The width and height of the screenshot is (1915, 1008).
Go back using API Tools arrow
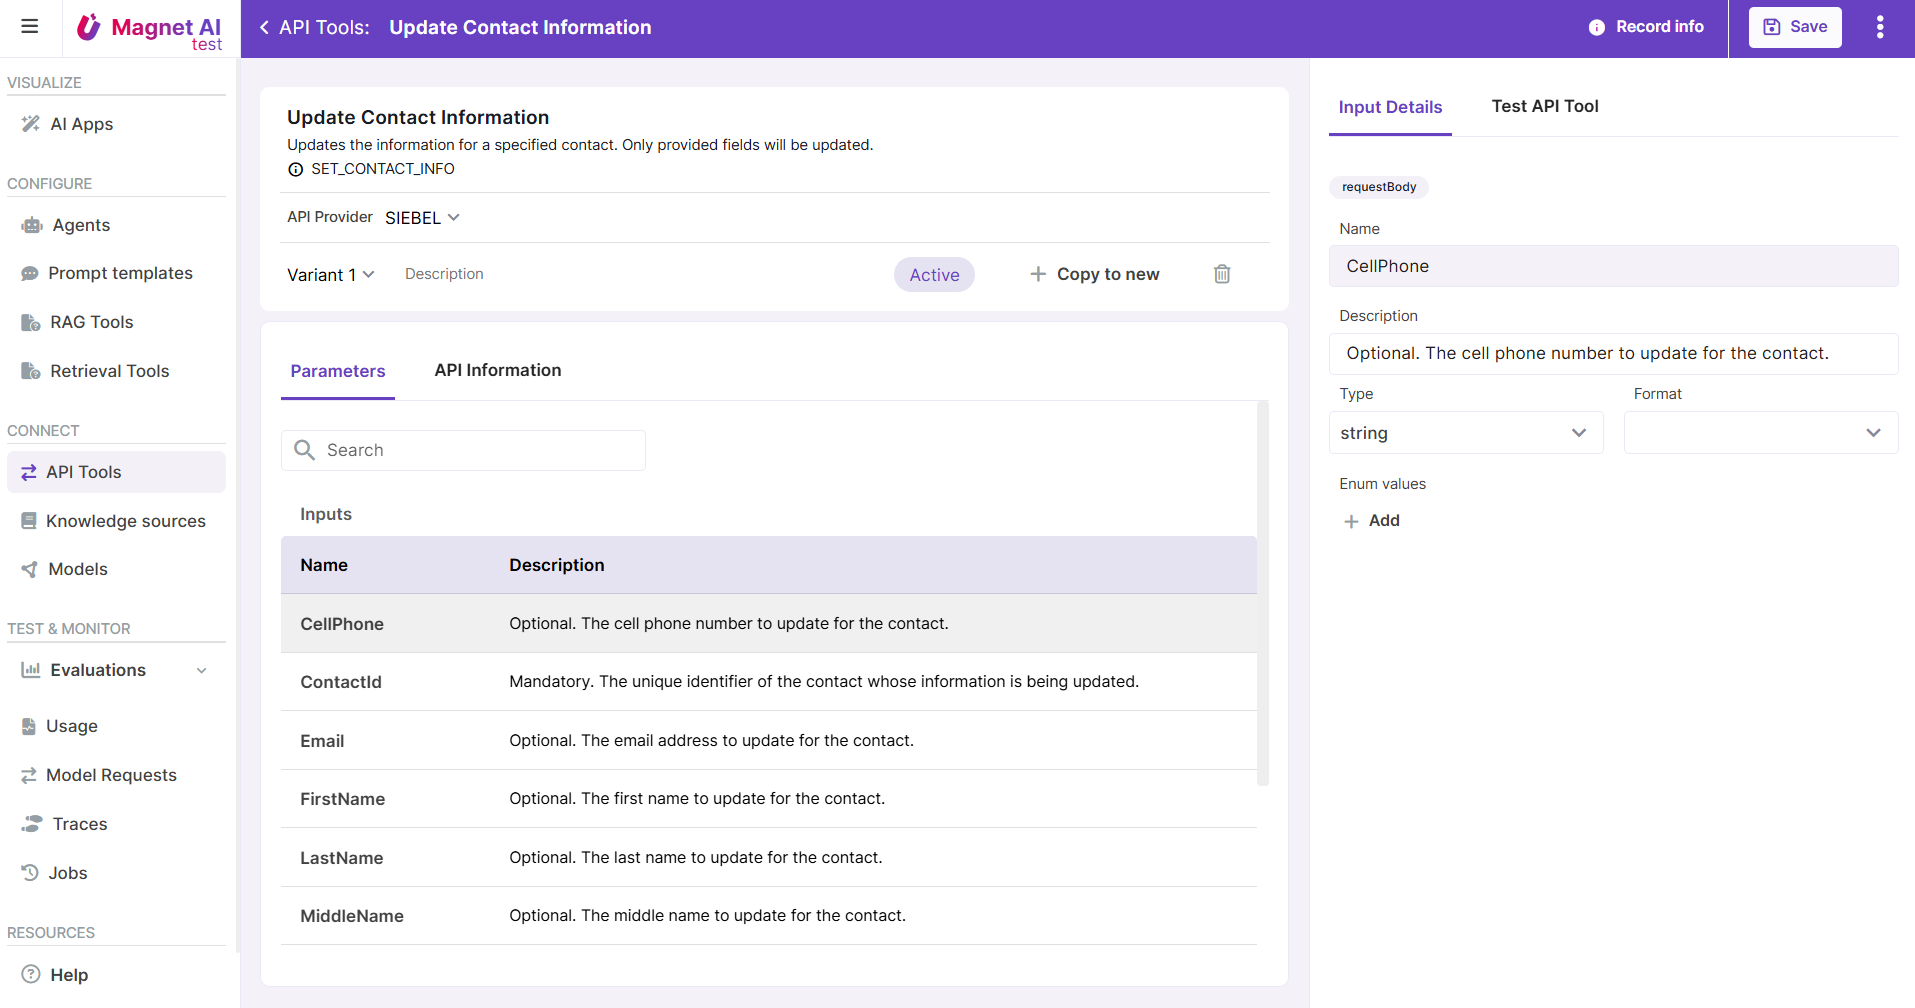pyautogui.click(x=265, y=27)
